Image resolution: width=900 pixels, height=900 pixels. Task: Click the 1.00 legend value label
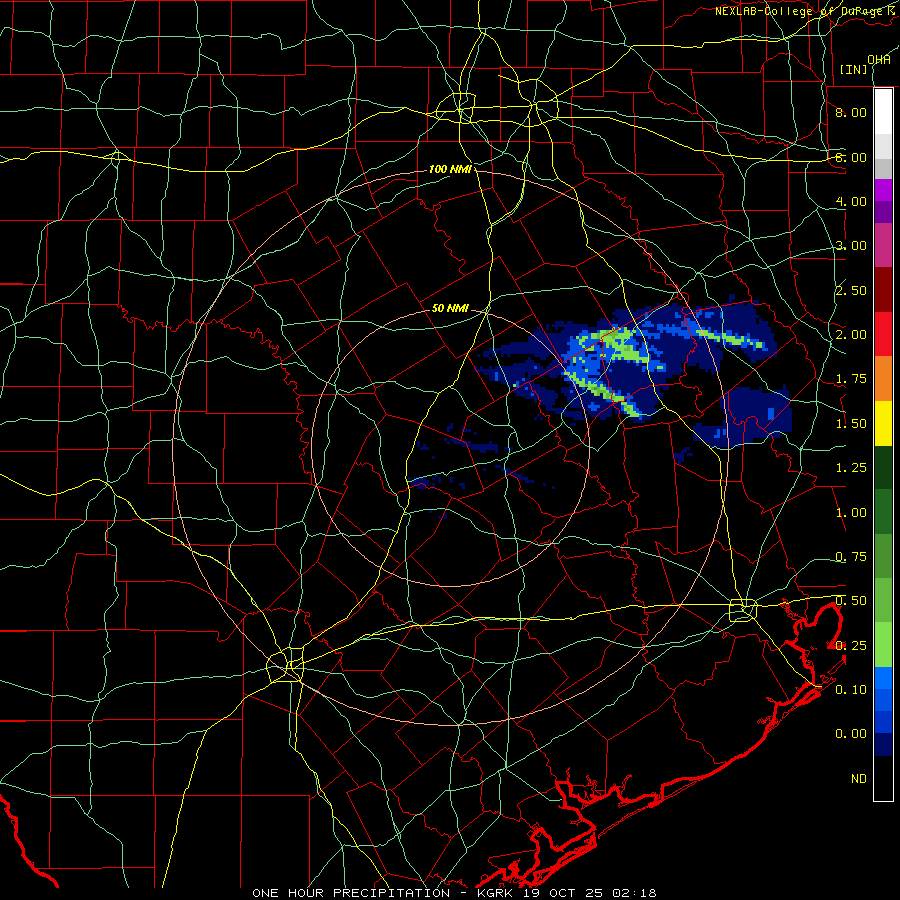tap(851, 513)
